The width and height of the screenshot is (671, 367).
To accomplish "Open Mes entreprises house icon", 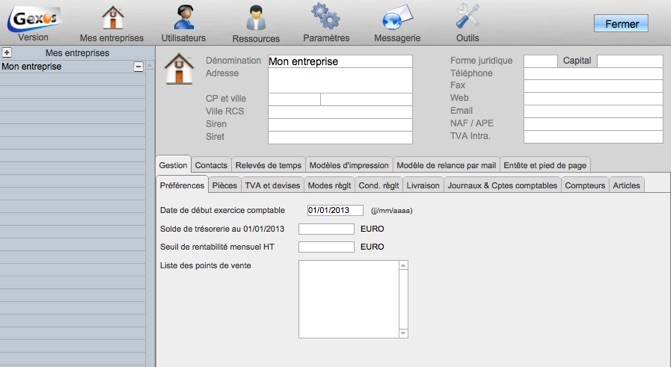I will click(x=113, y=18).
